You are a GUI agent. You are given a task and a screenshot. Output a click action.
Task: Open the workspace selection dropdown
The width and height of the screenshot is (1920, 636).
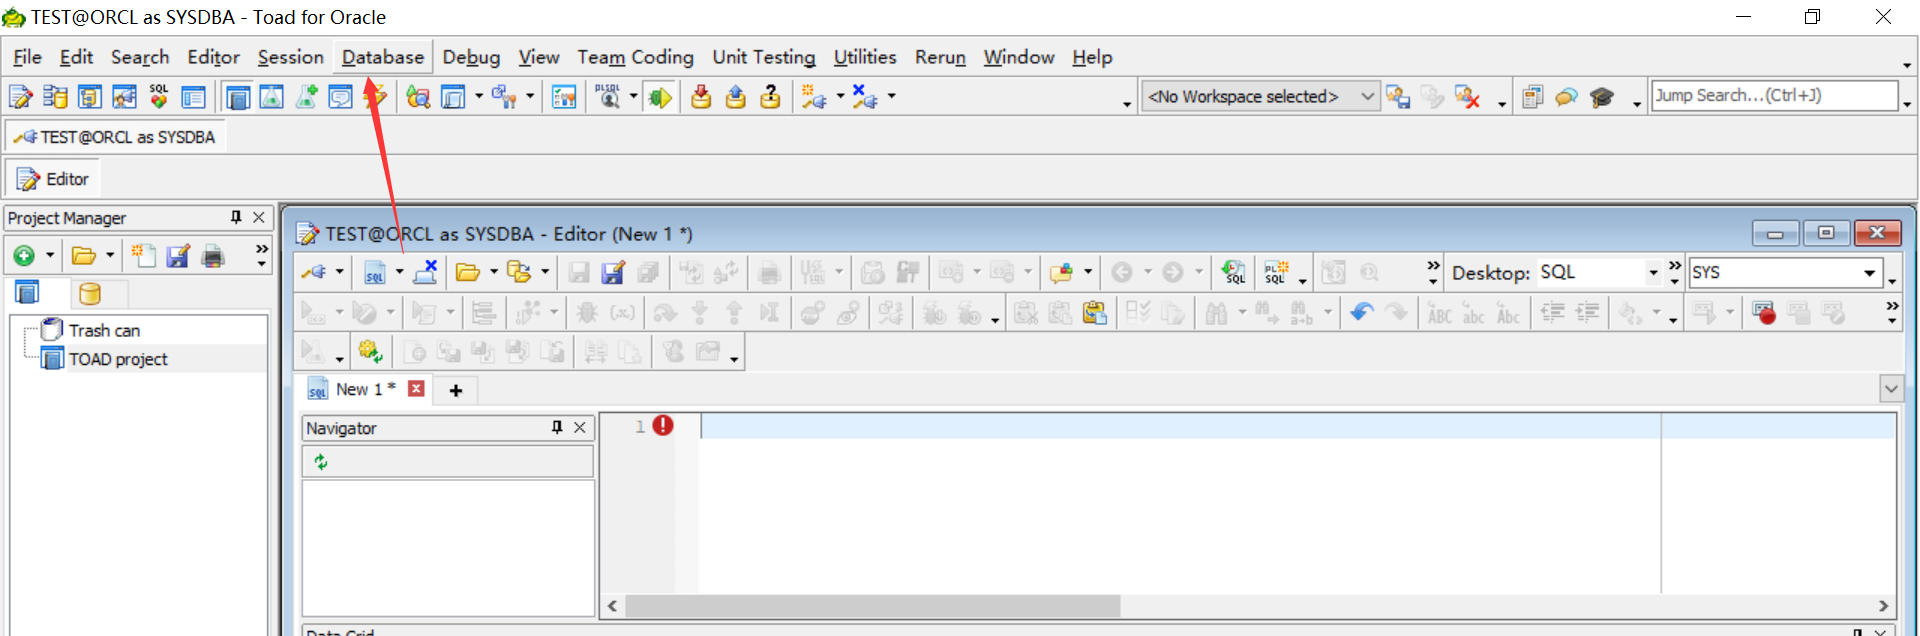click(x=1366, y=96)
